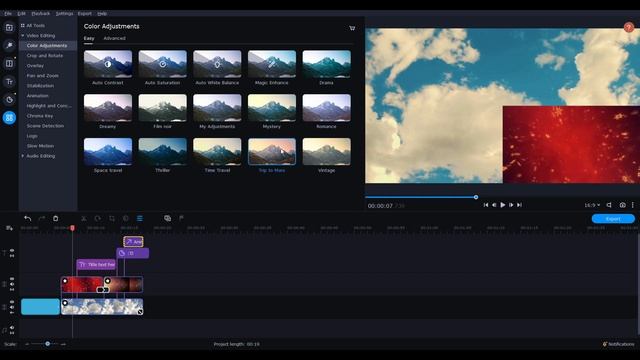The image size is (640, 360).
Task: Select the Crop tool in timeline toolbar
Action: pyautogui.click(x=111, y=218)
